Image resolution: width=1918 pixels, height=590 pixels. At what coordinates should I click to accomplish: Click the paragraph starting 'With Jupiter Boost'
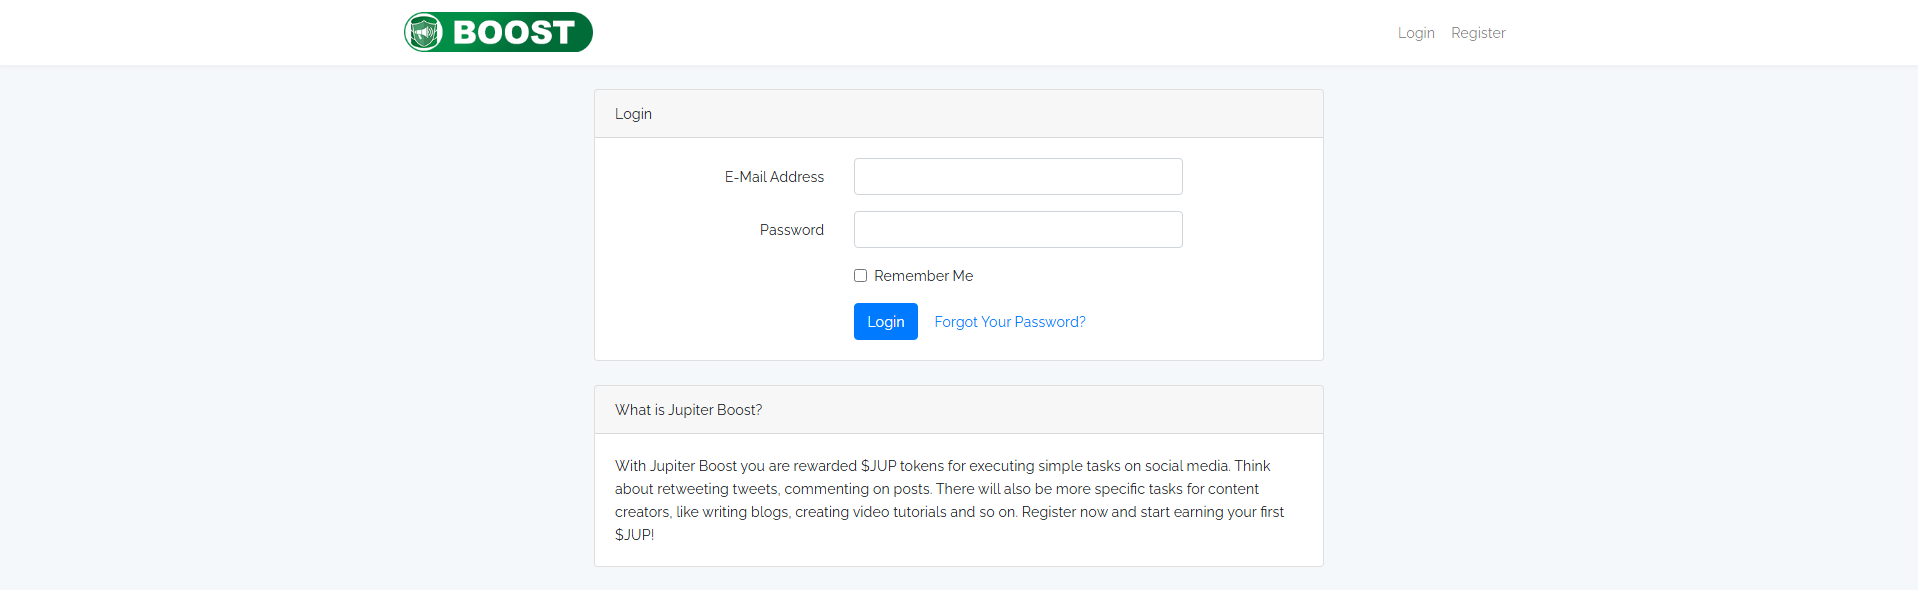[x=950, y=500]
